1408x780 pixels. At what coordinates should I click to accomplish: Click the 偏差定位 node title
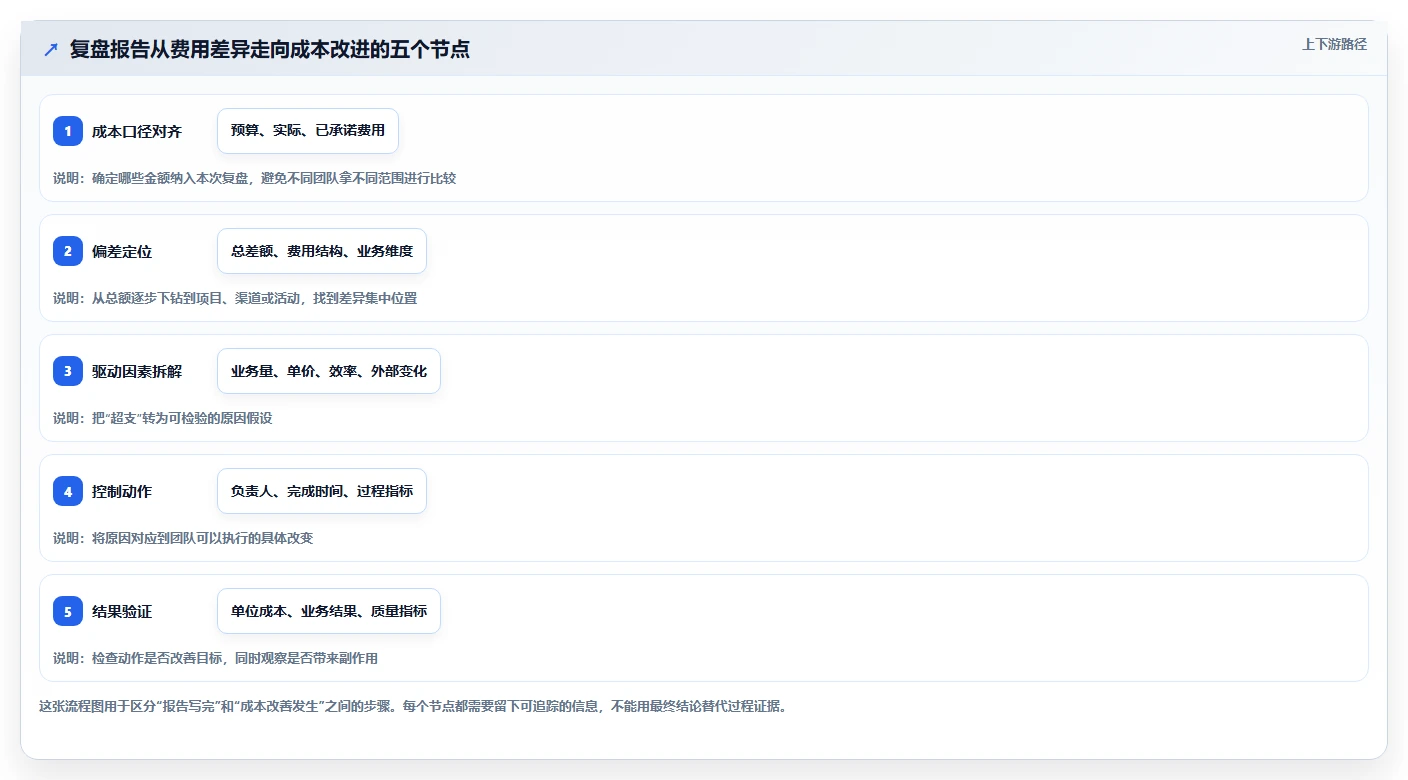point(122,251)
